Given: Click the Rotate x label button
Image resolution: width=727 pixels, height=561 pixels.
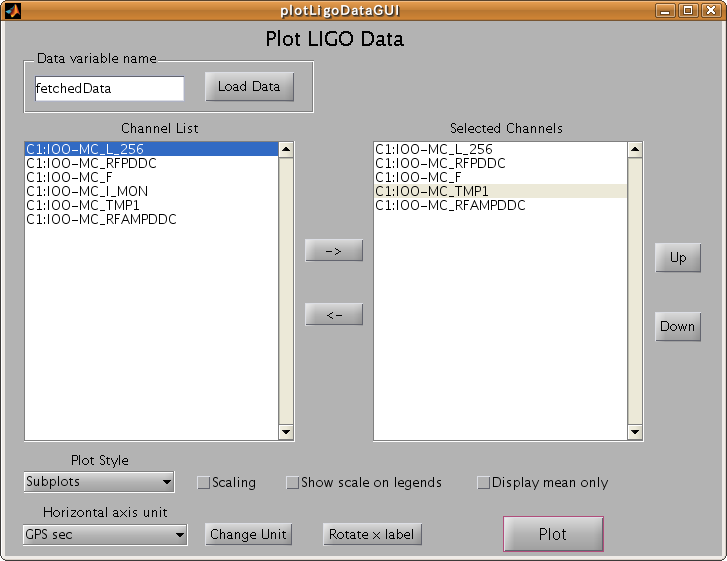Looking at the screenshot, I should pos(372,534).
